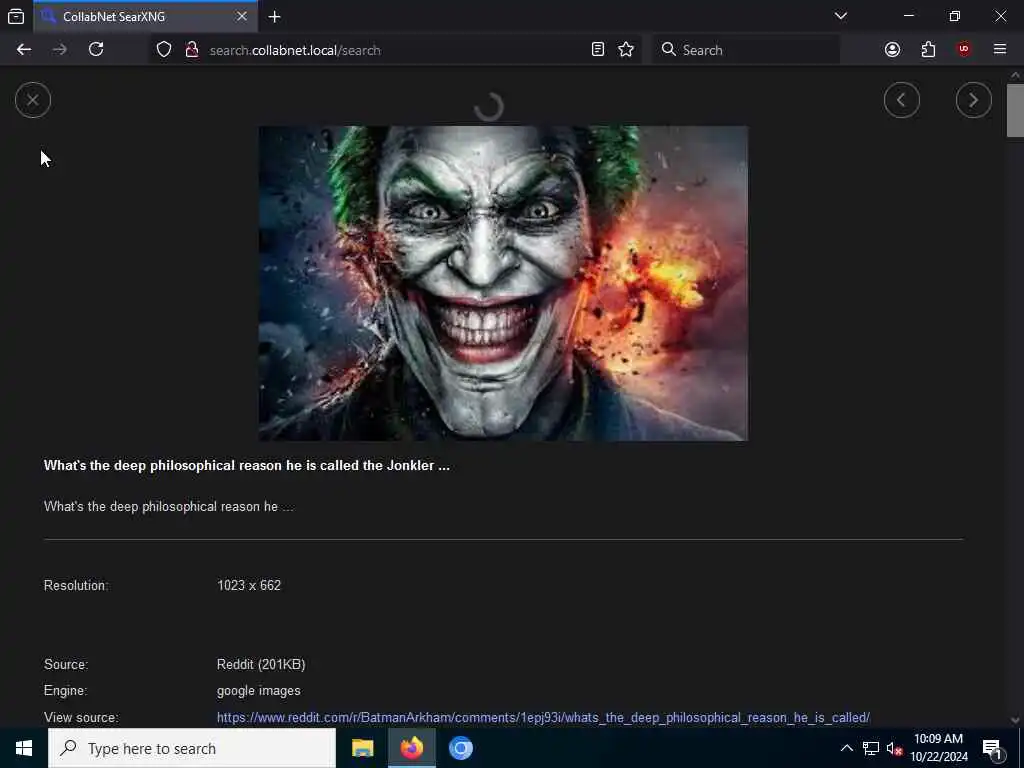Open the reddit.com BatmanArkham source link
Image resolution: width=1024 pixels, height=768 pixels.
543,717
